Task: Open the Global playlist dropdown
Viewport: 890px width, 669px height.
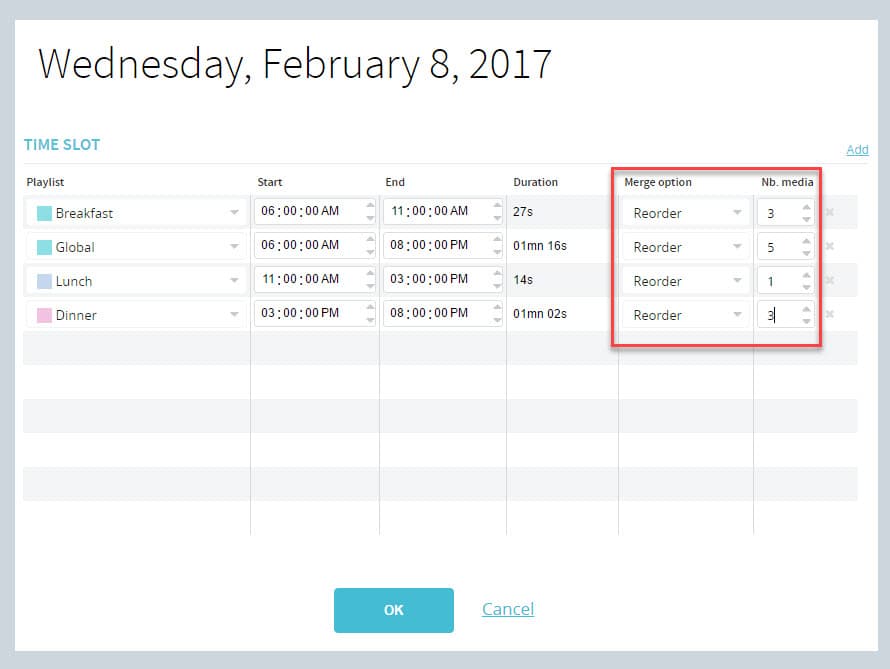Action: [234, 246]
